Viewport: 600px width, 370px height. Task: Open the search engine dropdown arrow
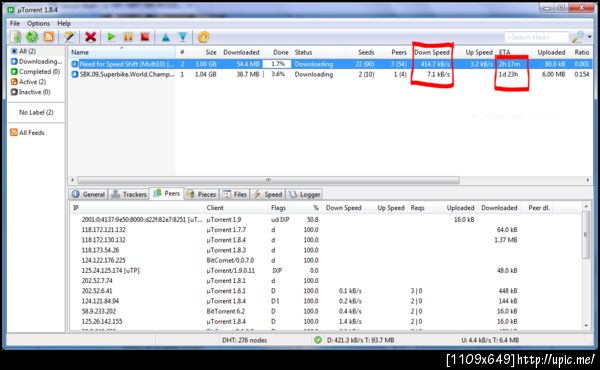click(590, 37)
